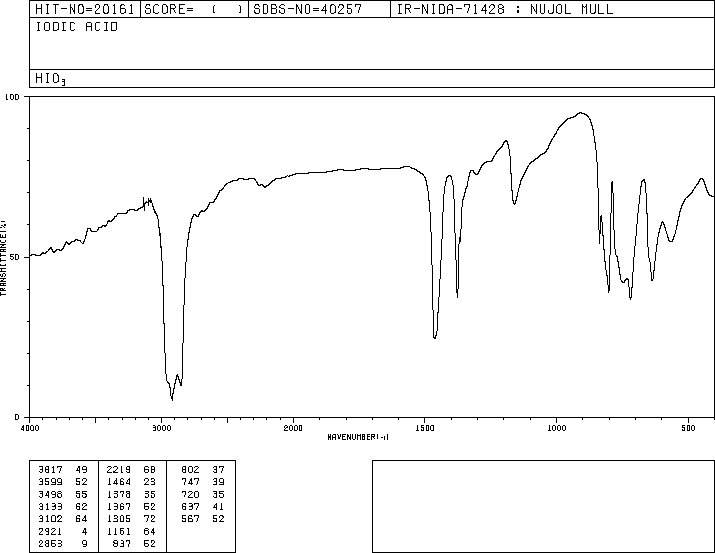Select peak value 3133 in the table

tap(51, 507)
